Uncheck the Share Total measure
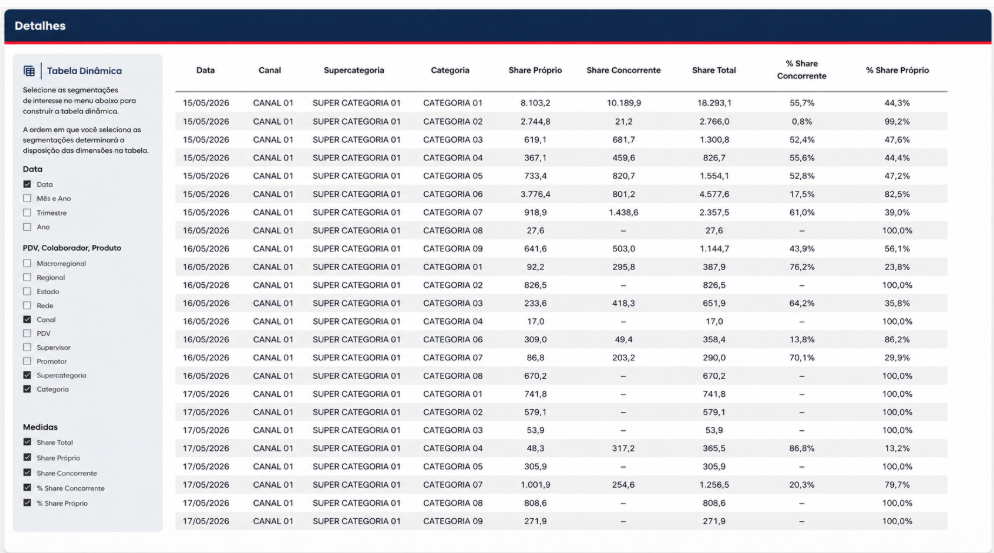This screenshot has width=994, height=553. tap(27, 443)
